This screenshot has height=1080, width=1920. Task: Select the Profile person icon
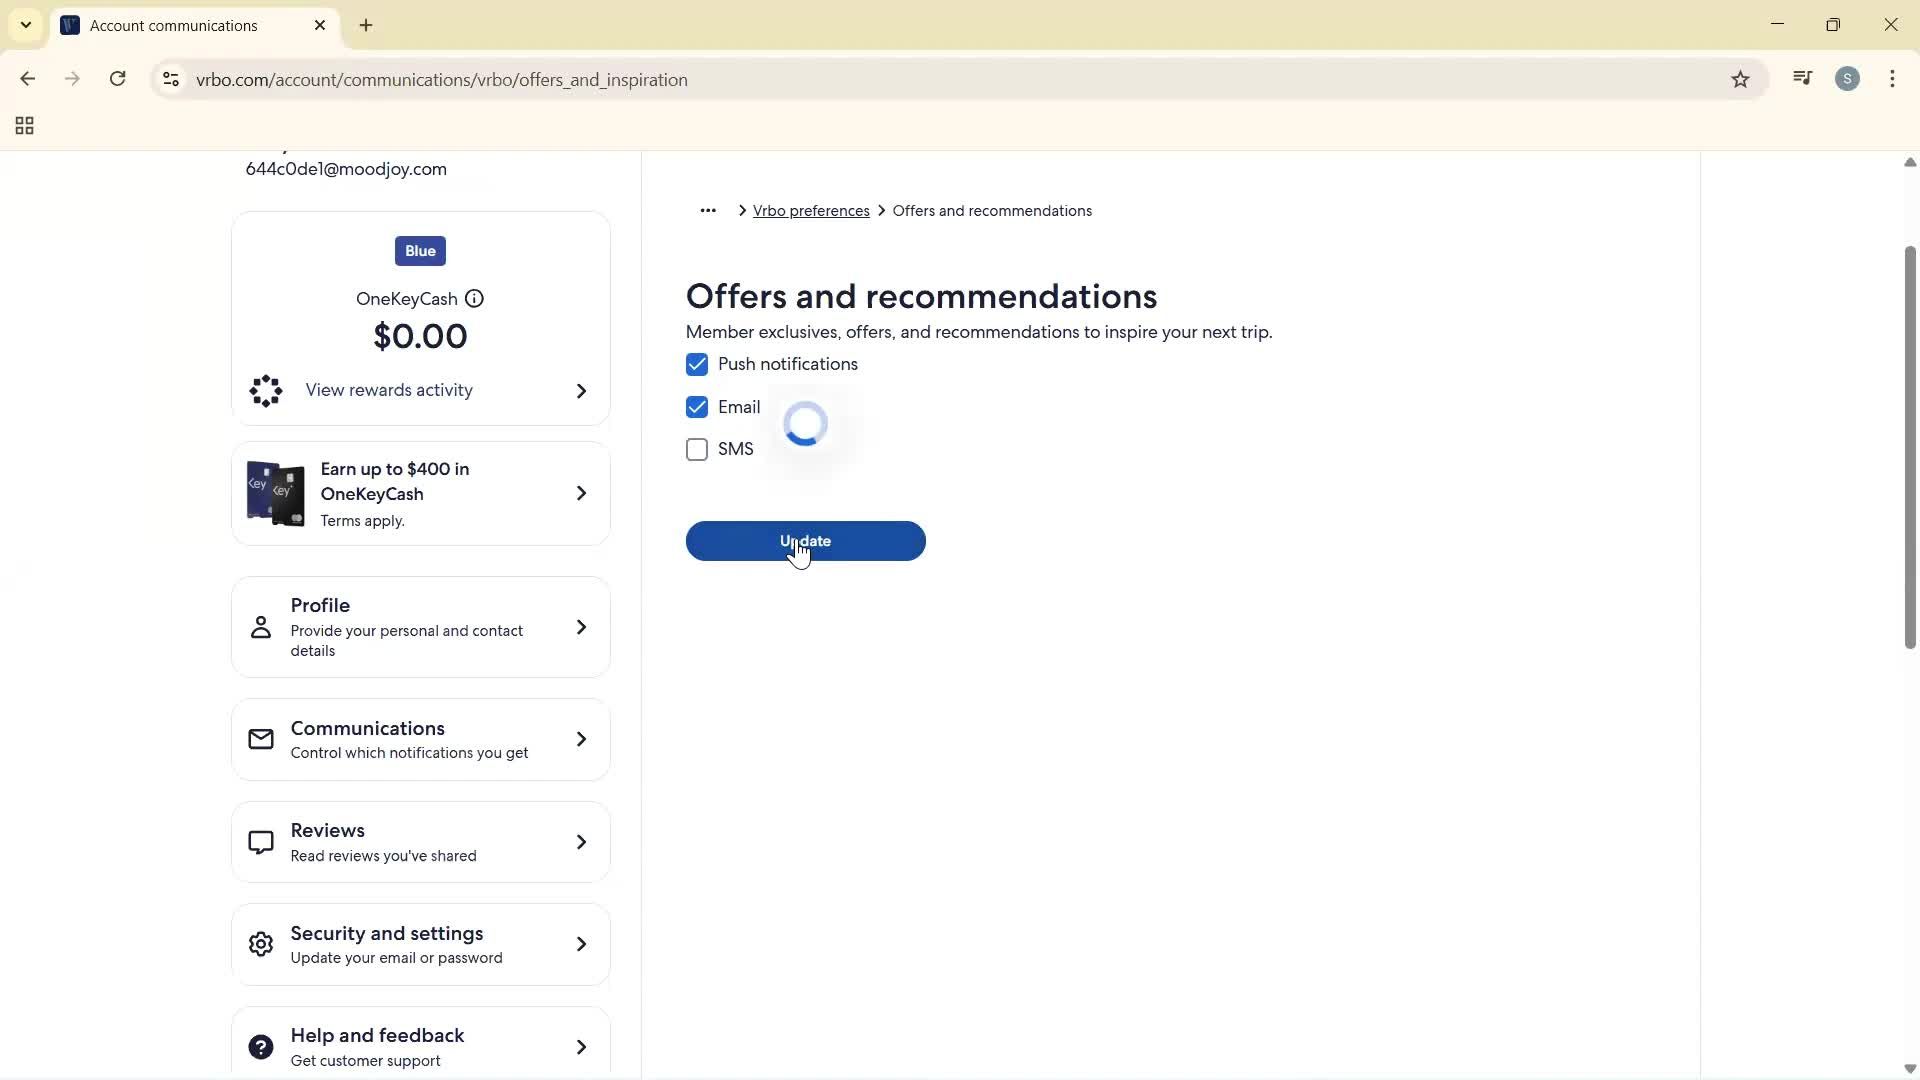pyautogui.click(x=260, y=627)
